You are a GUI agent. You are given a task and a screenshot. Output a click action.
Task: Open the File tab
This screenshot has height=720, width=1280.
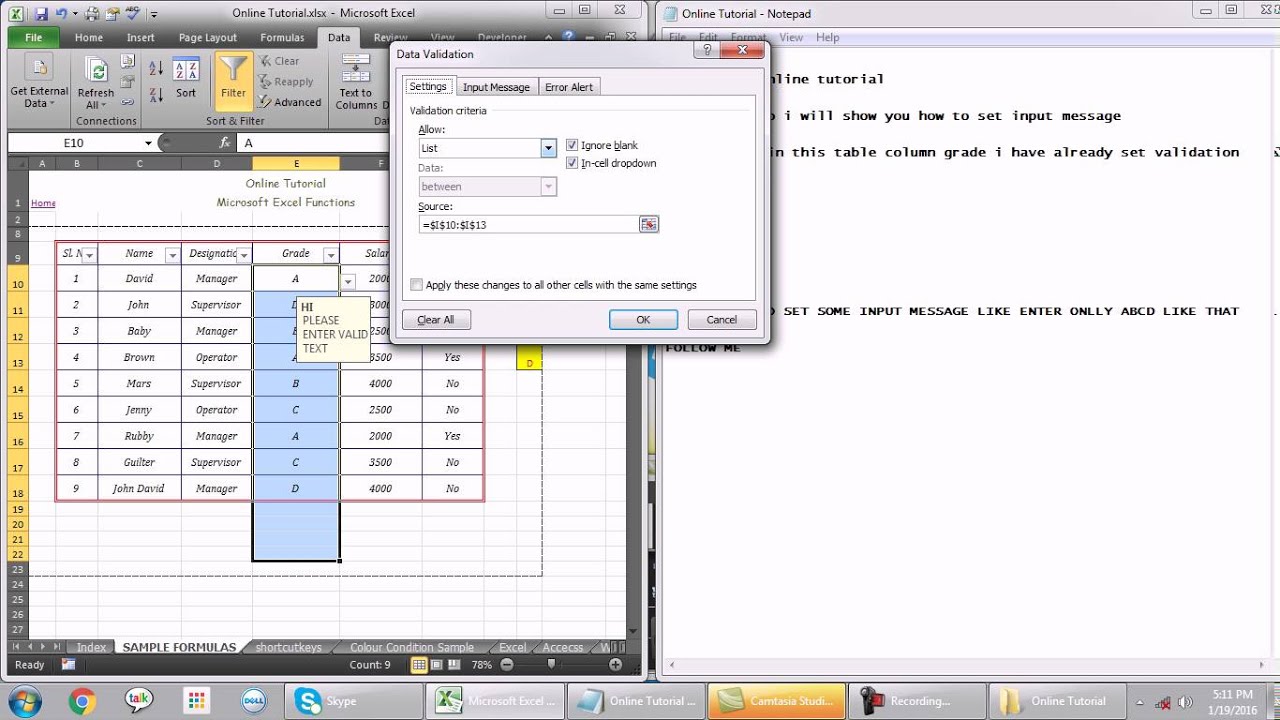click(x=33, y=38)
